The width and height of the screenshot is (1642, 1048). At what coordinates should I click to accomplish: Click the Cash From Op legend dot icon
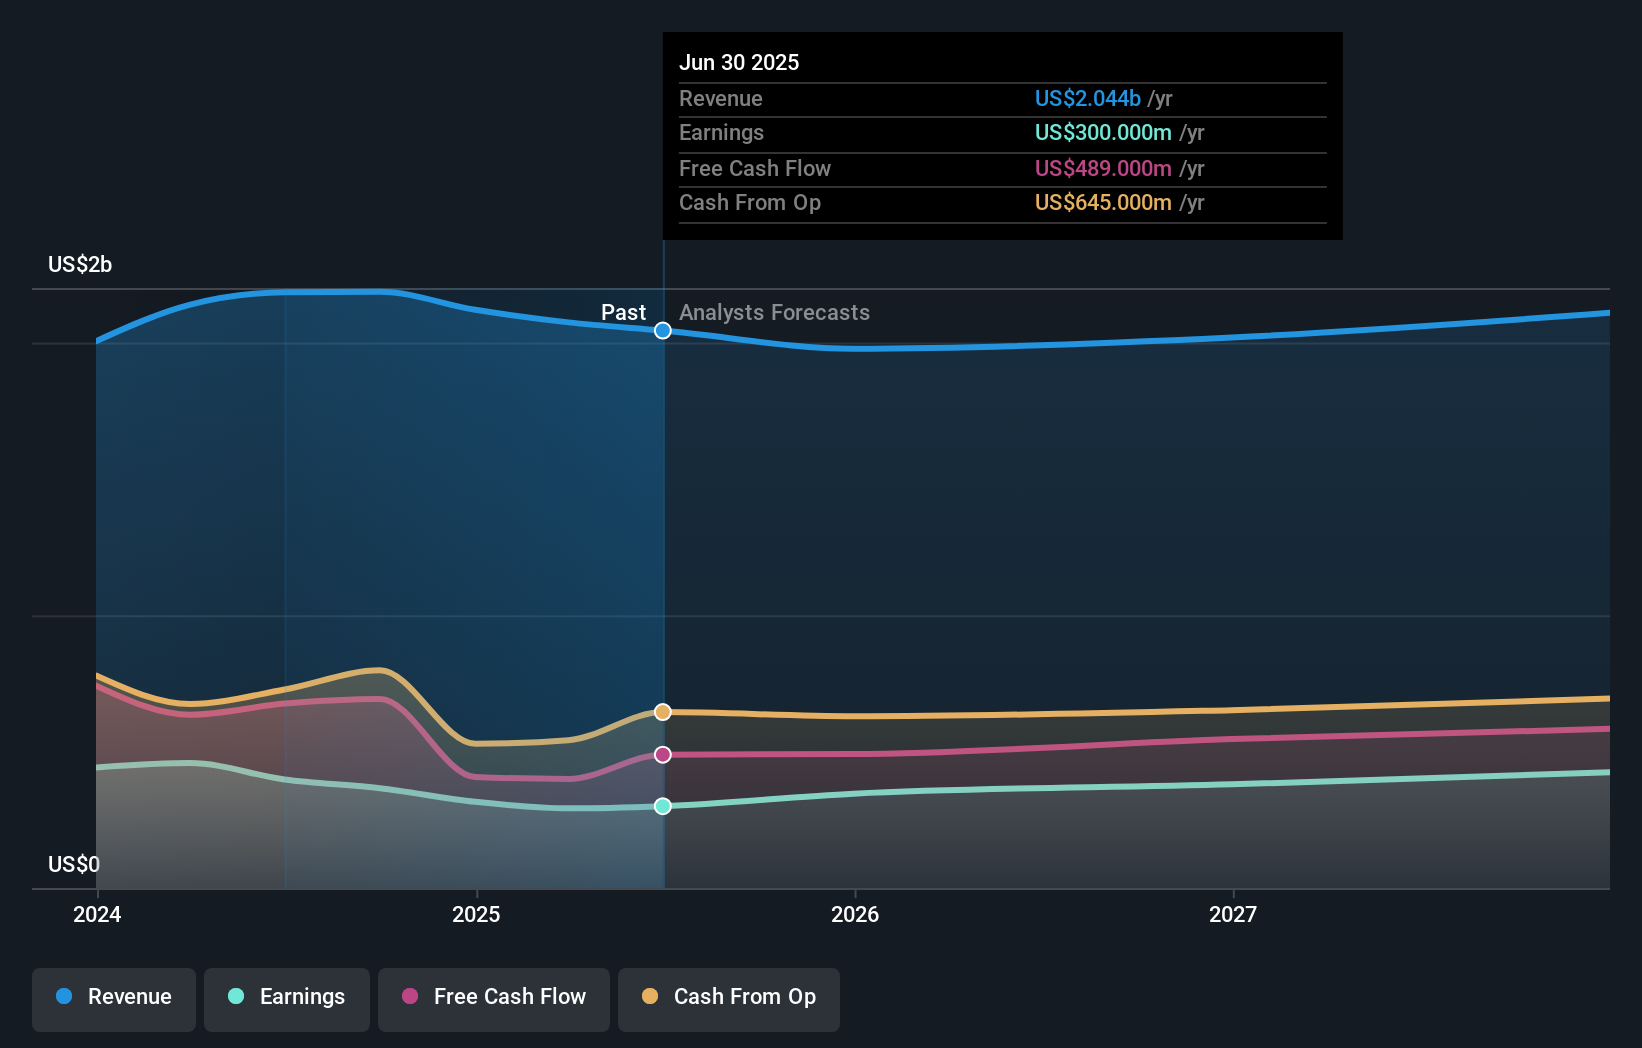650,997
